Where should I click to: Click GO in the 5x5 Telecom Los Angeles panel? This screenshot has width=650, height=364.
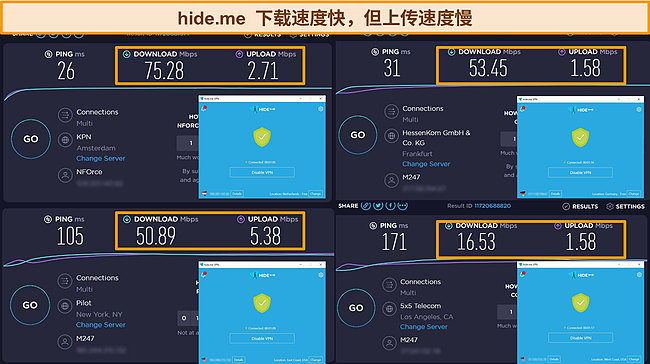[356, 308]
